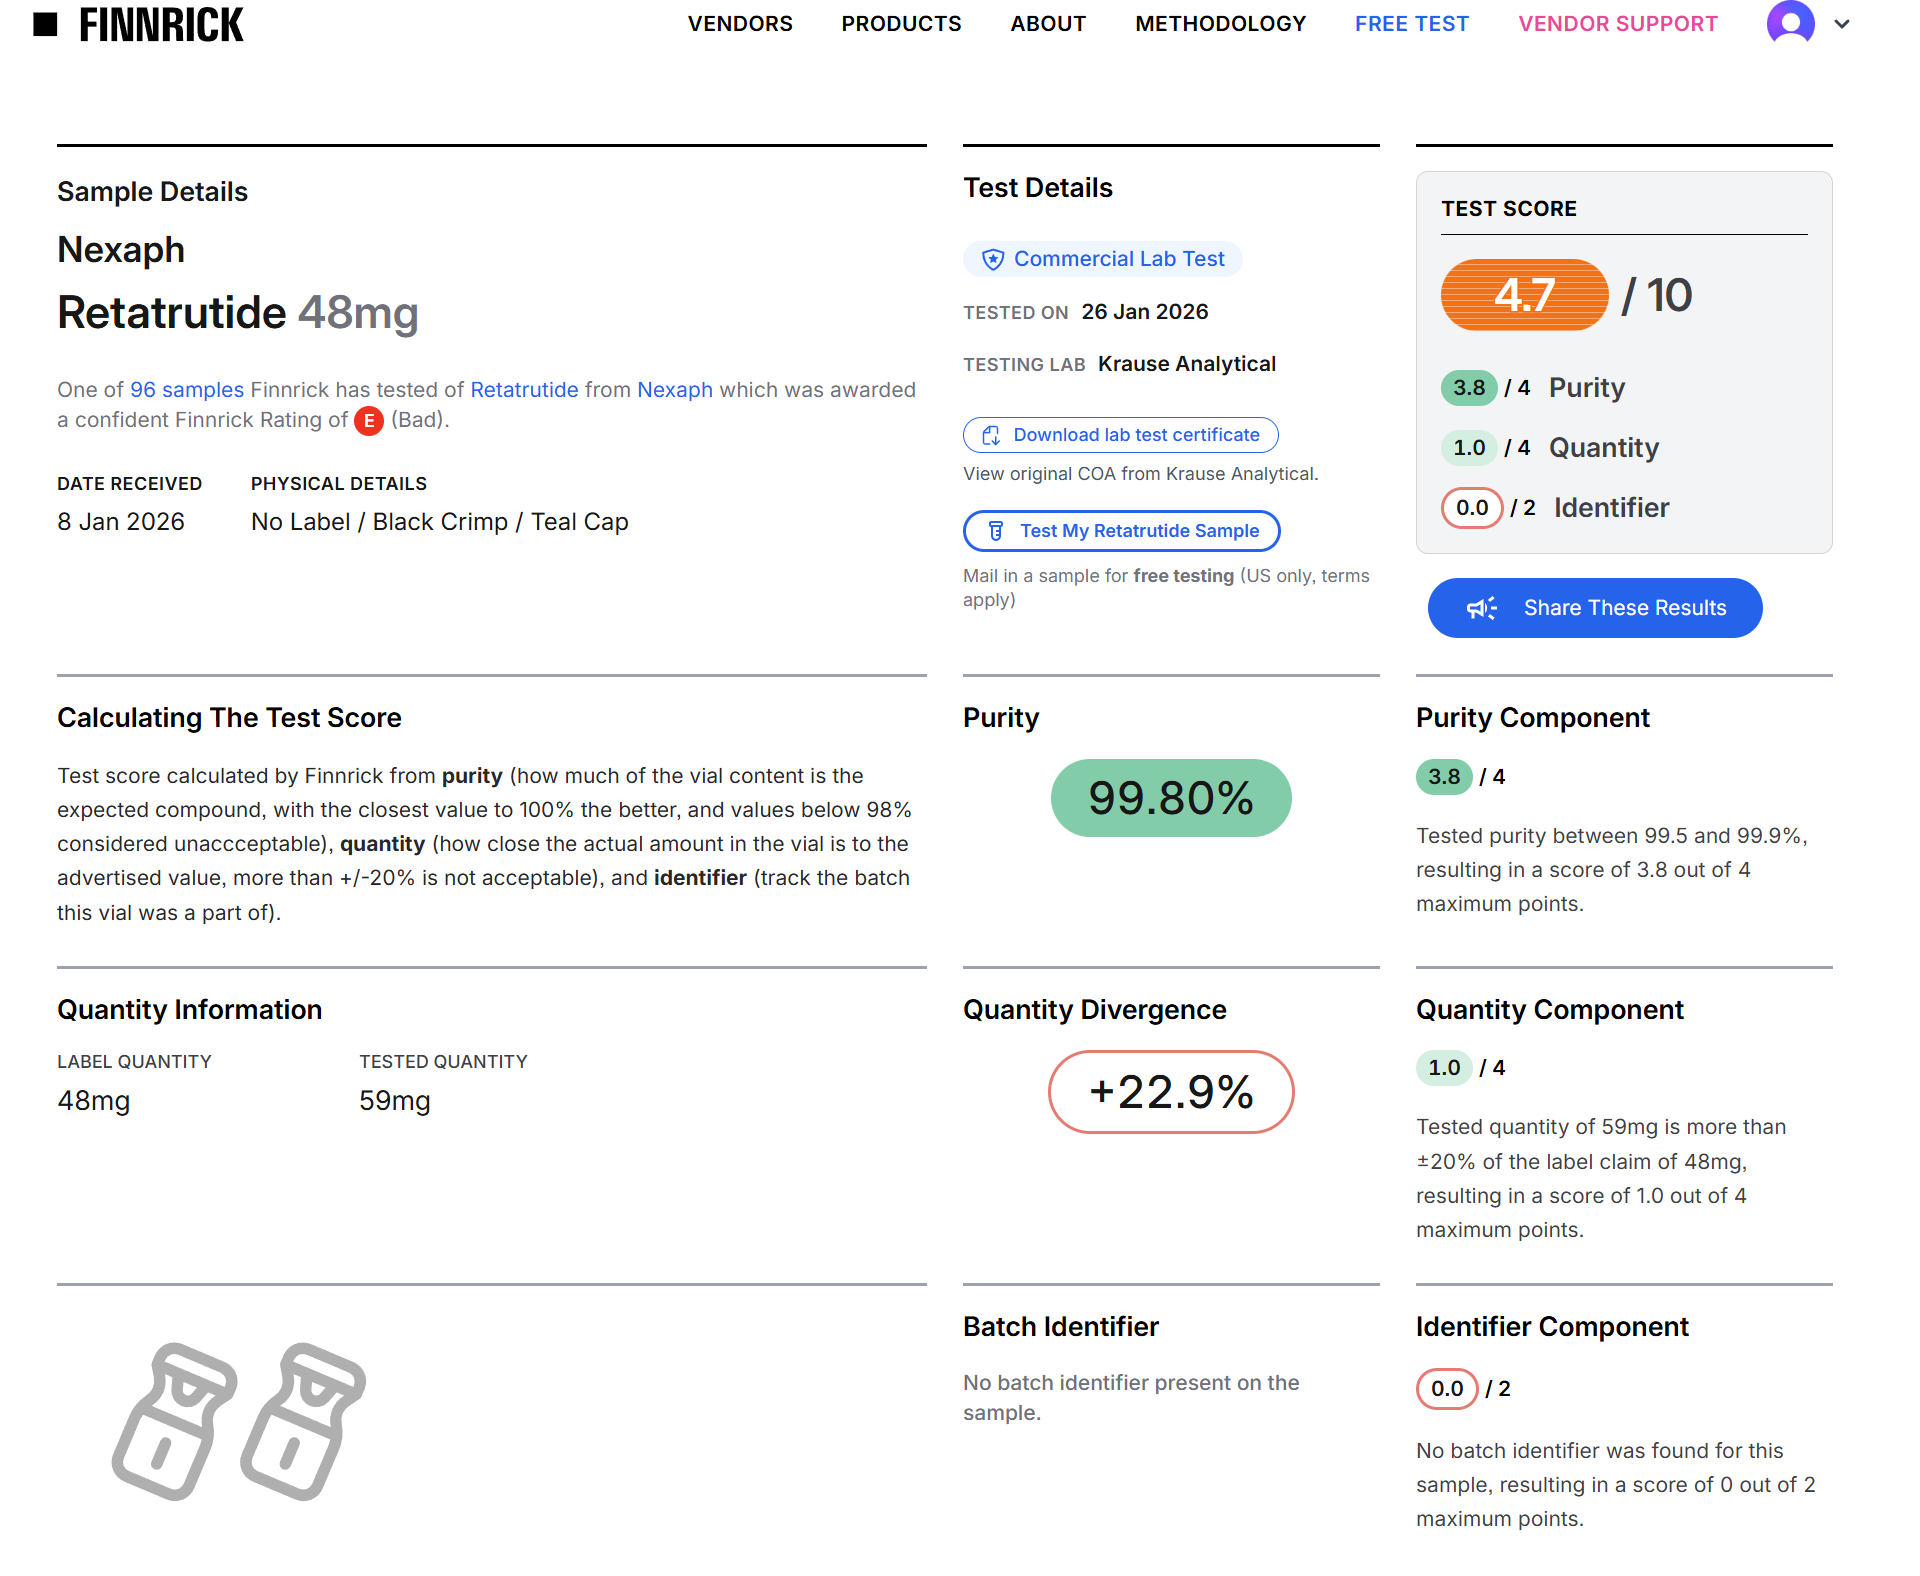Click the Calculating The Test Score heading
The image size is (1920, 1576).
point(229,718)
